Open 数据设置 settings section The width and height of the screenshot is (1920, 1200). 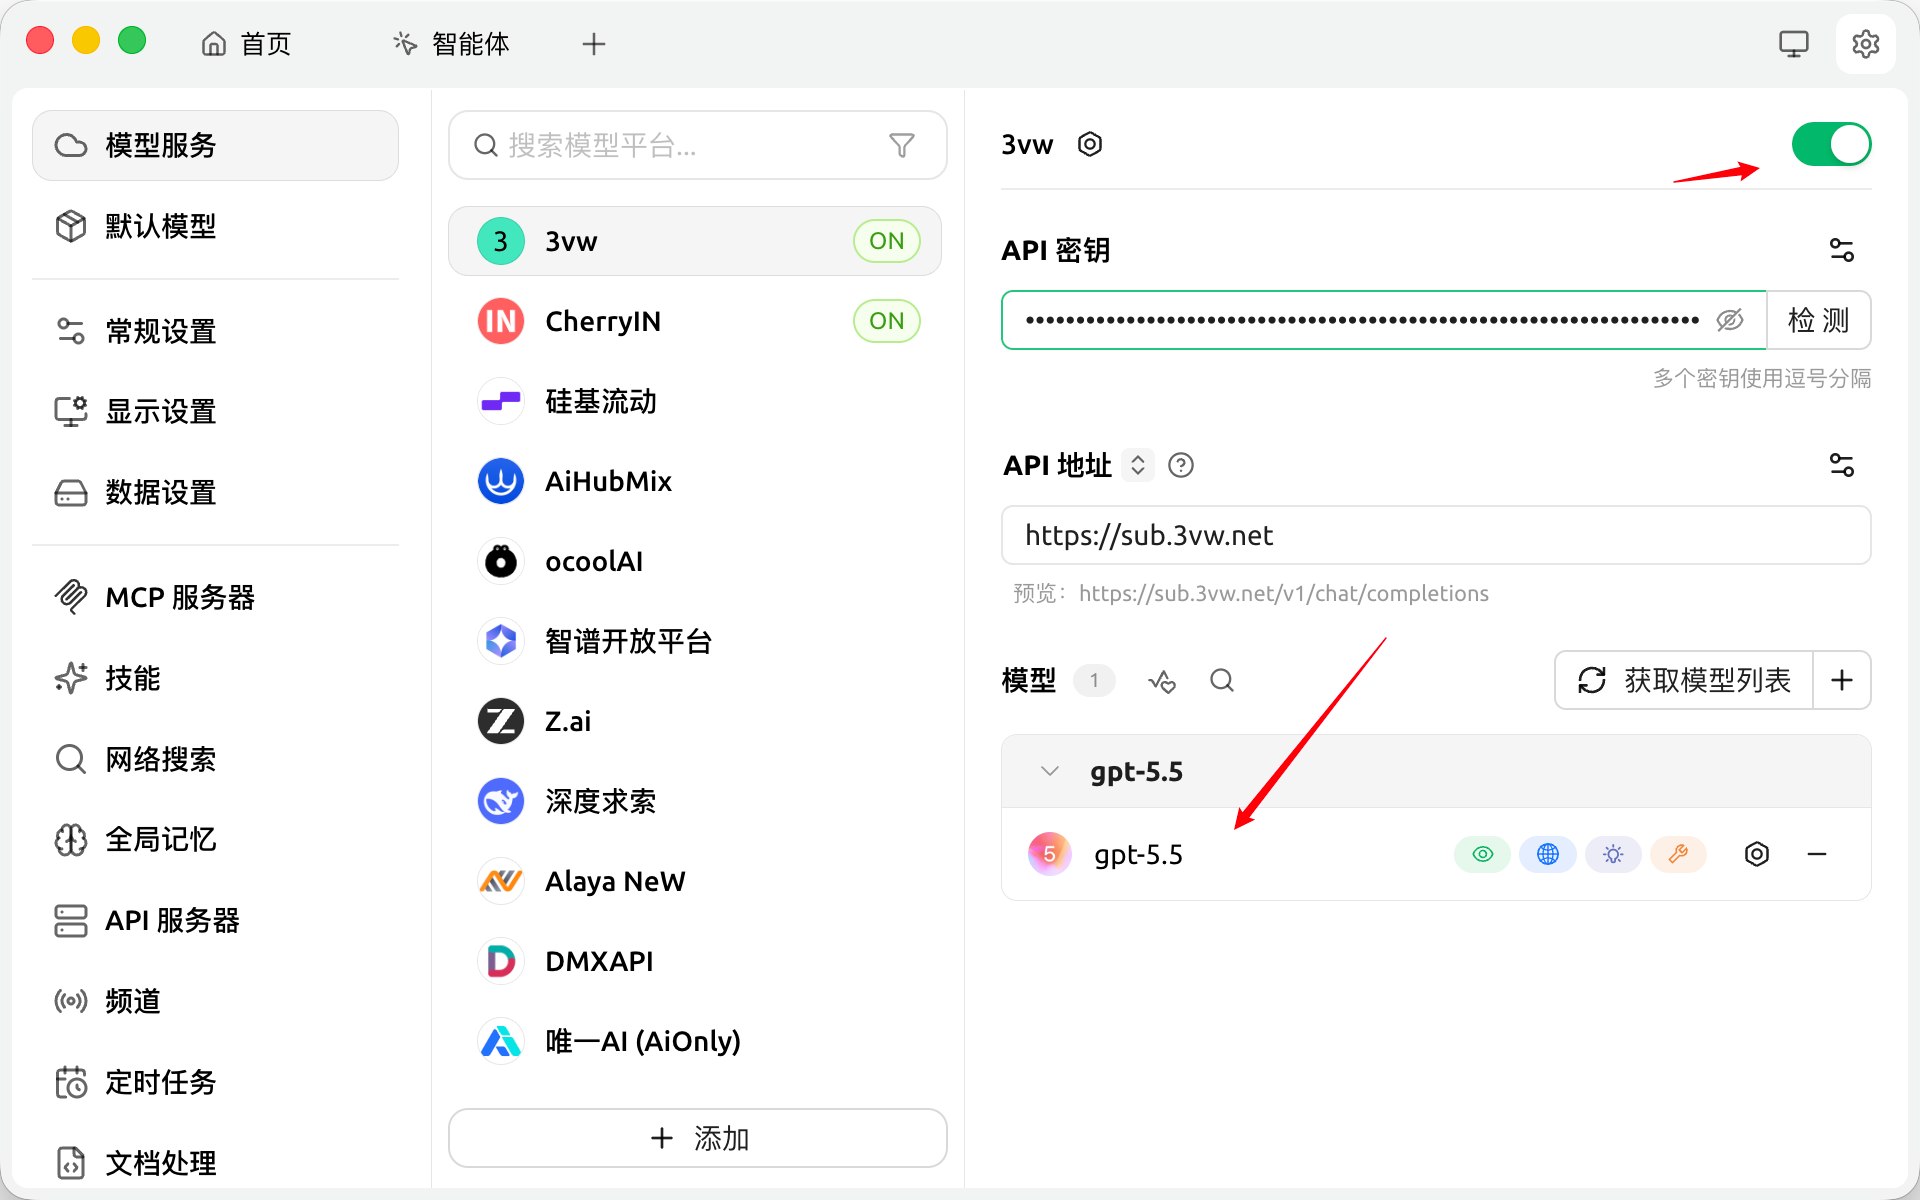pos(215,492)
